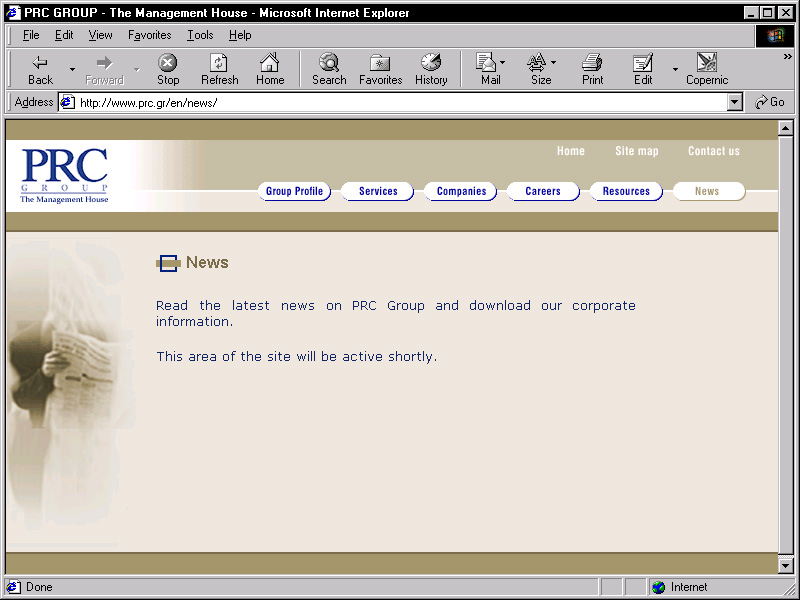800x600 pixels.
Task: Maximize the Internet Explorer window
Action: tap(767, 13)
